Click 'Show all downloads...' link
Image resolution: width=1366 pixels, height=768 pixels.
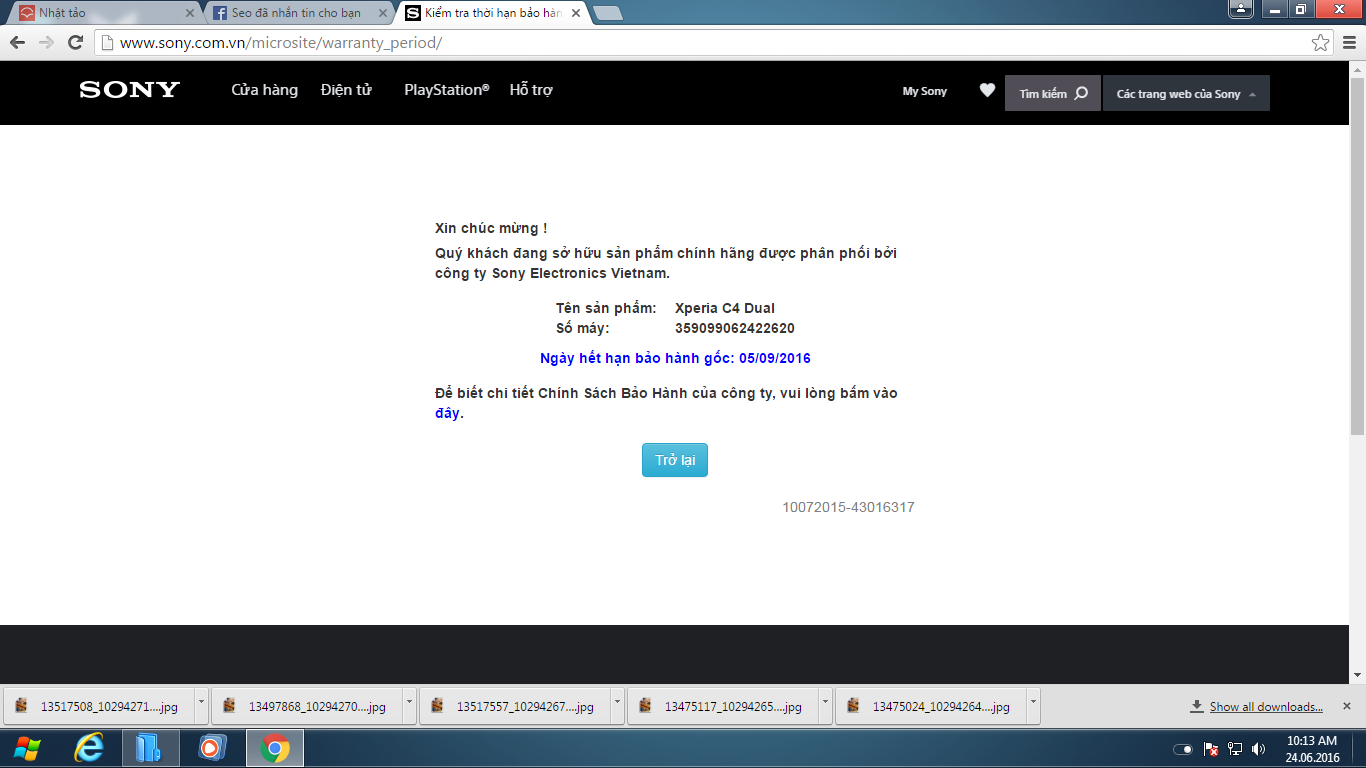[1265, 707]
